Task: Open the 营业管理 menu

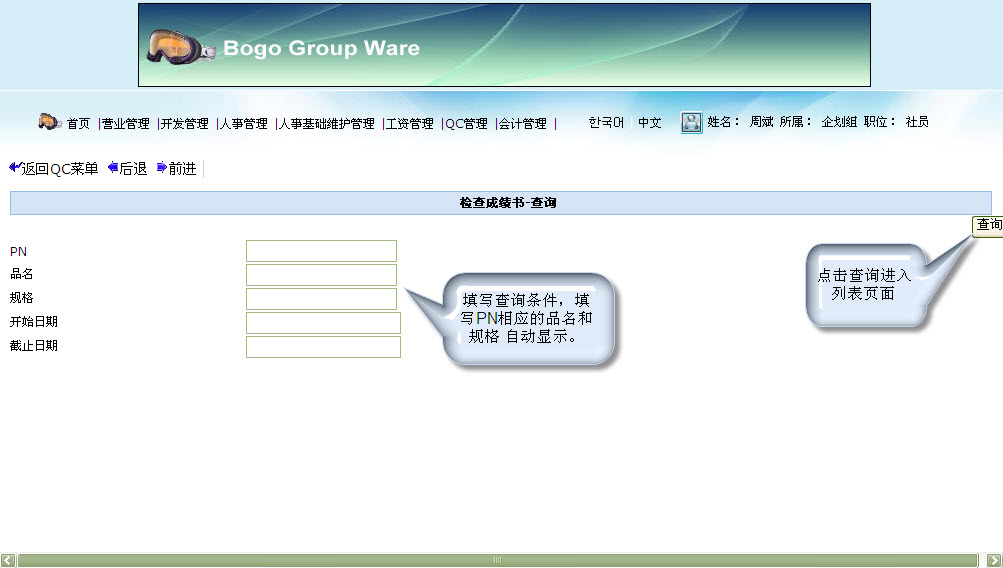Action: 125,123
